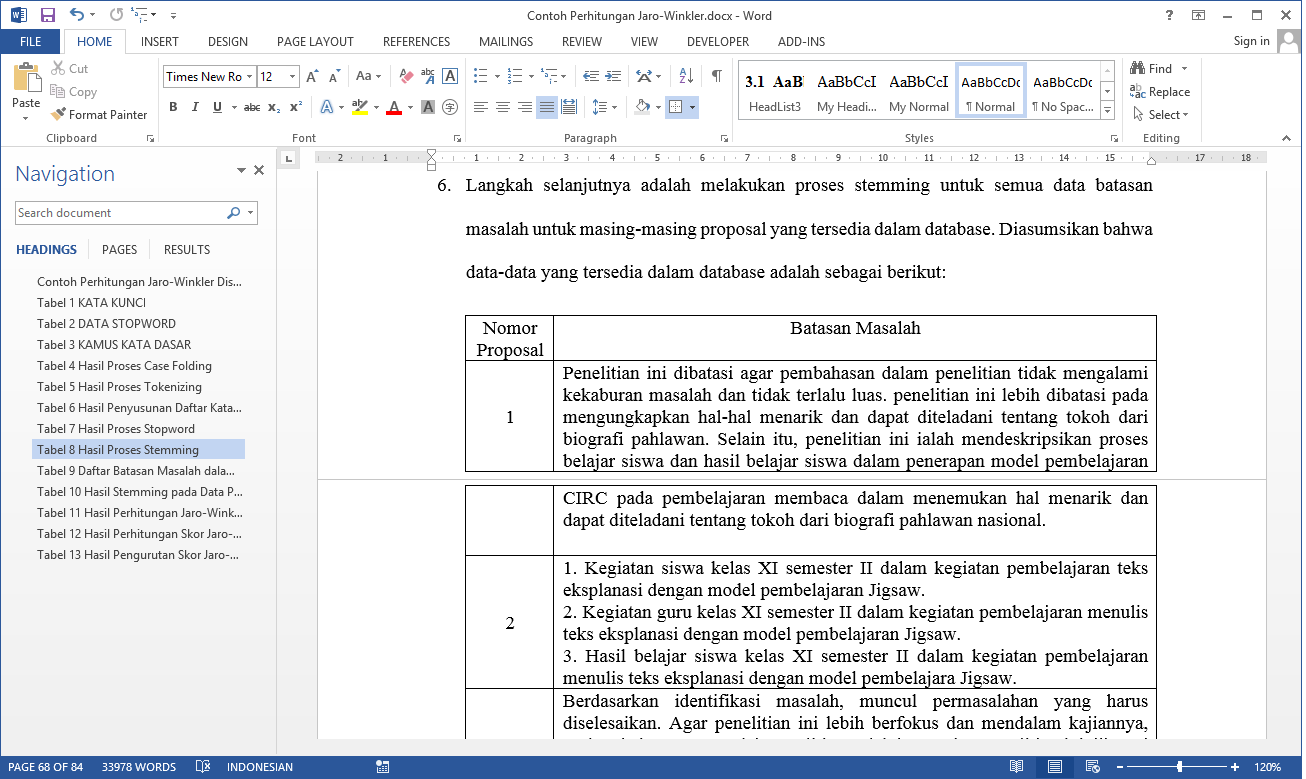Click the Replace button
The image size is (1306, 779).
coord(1160,92)
